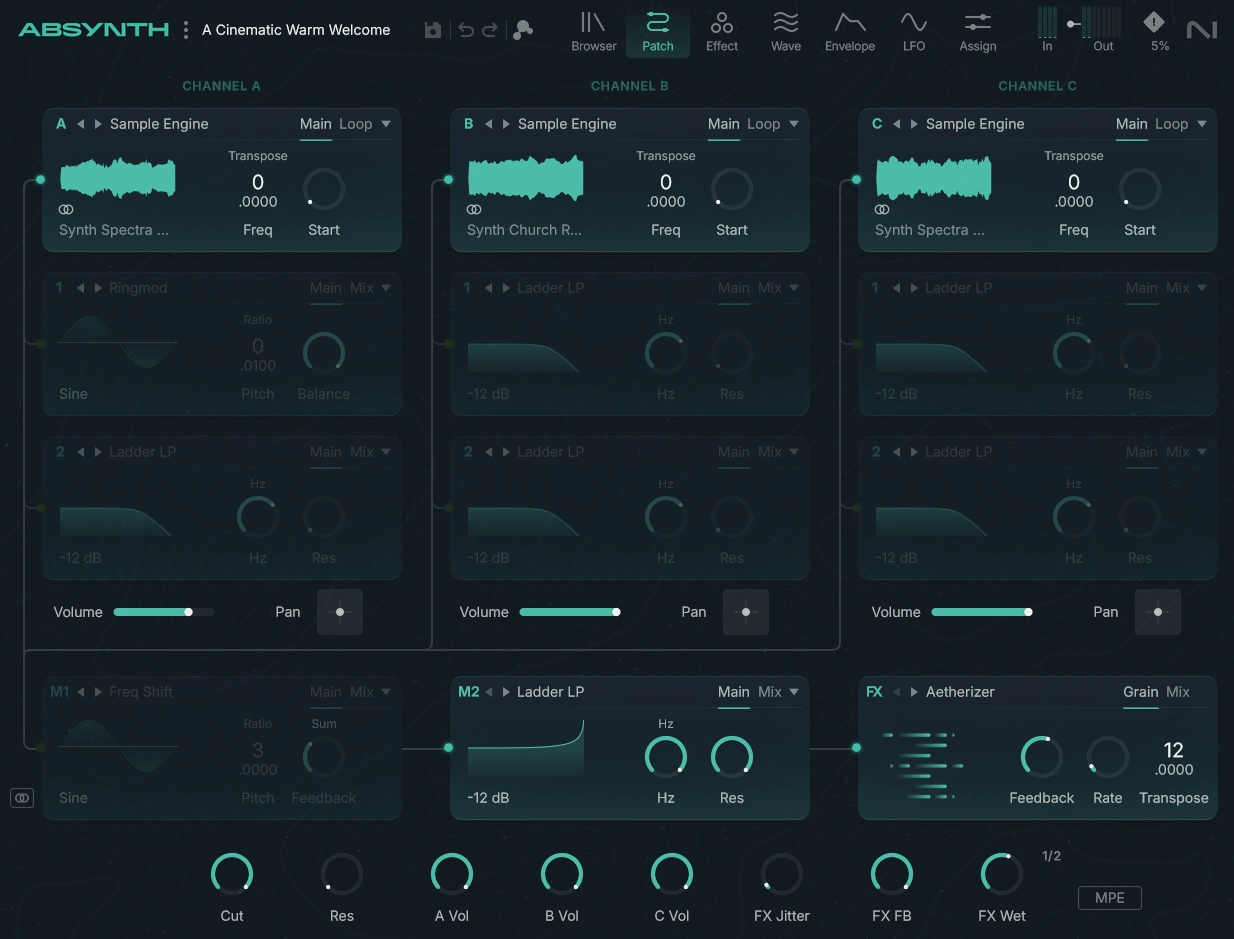
Task: Click preset name A Cinematic Warm Welcome
Action: pos(296,30)
